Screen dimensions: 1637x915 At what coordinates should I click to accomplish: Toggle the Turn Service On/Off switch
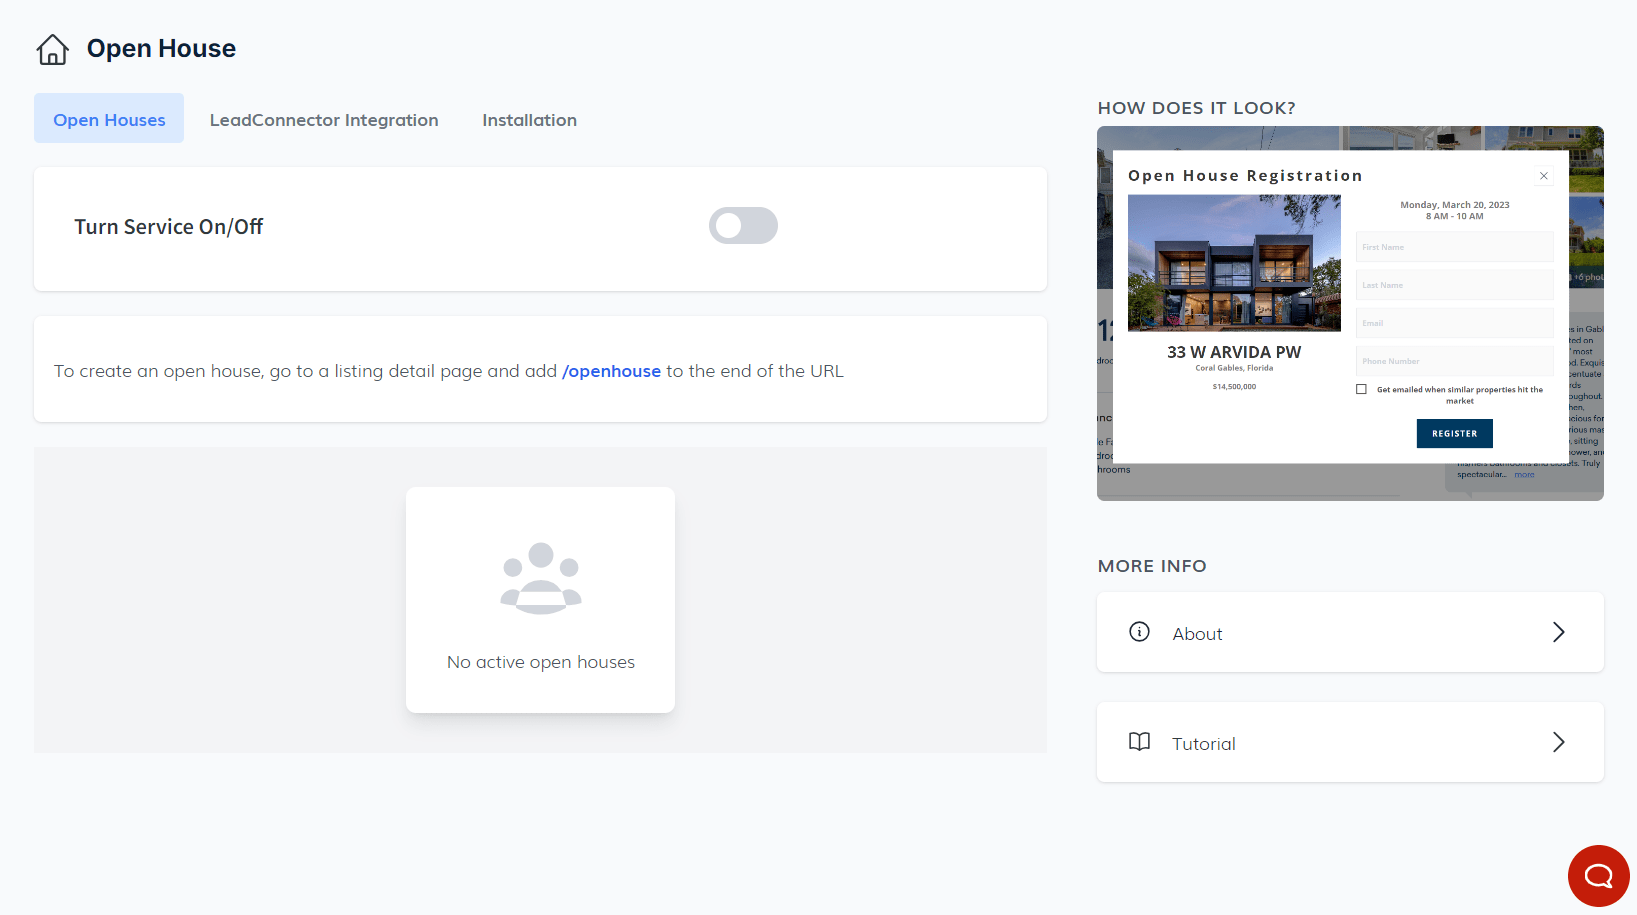tap(743, 226)
